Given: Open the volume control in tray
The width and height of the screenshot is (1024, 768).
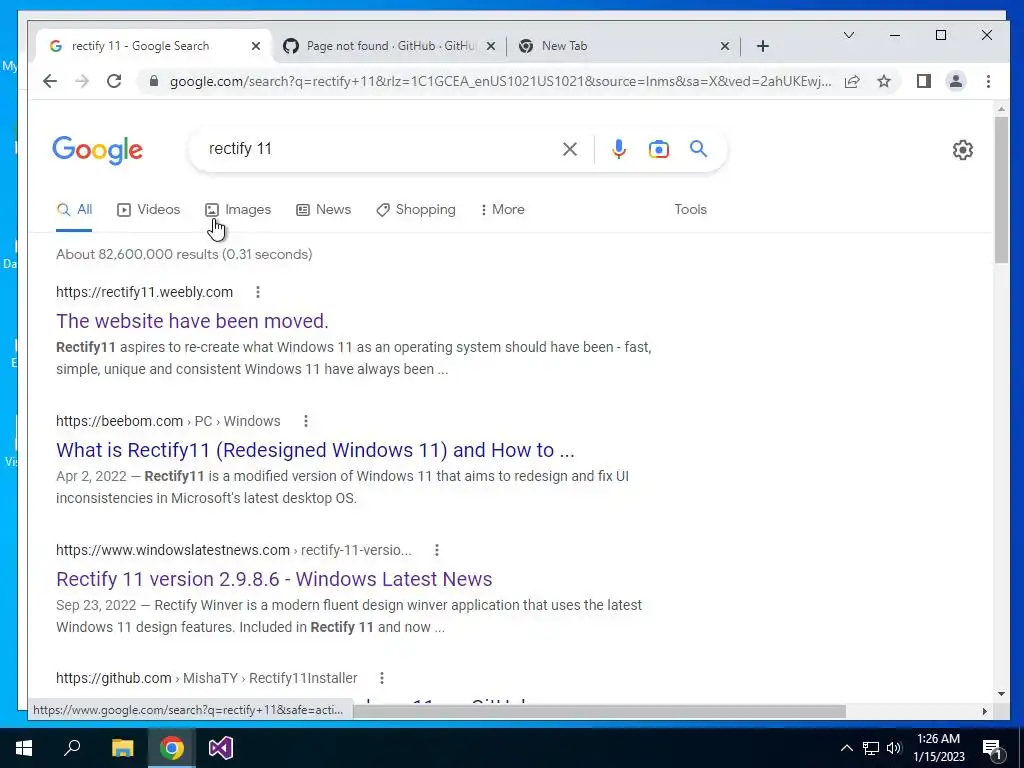Looking at the screenshot, I should click(894, 748).
